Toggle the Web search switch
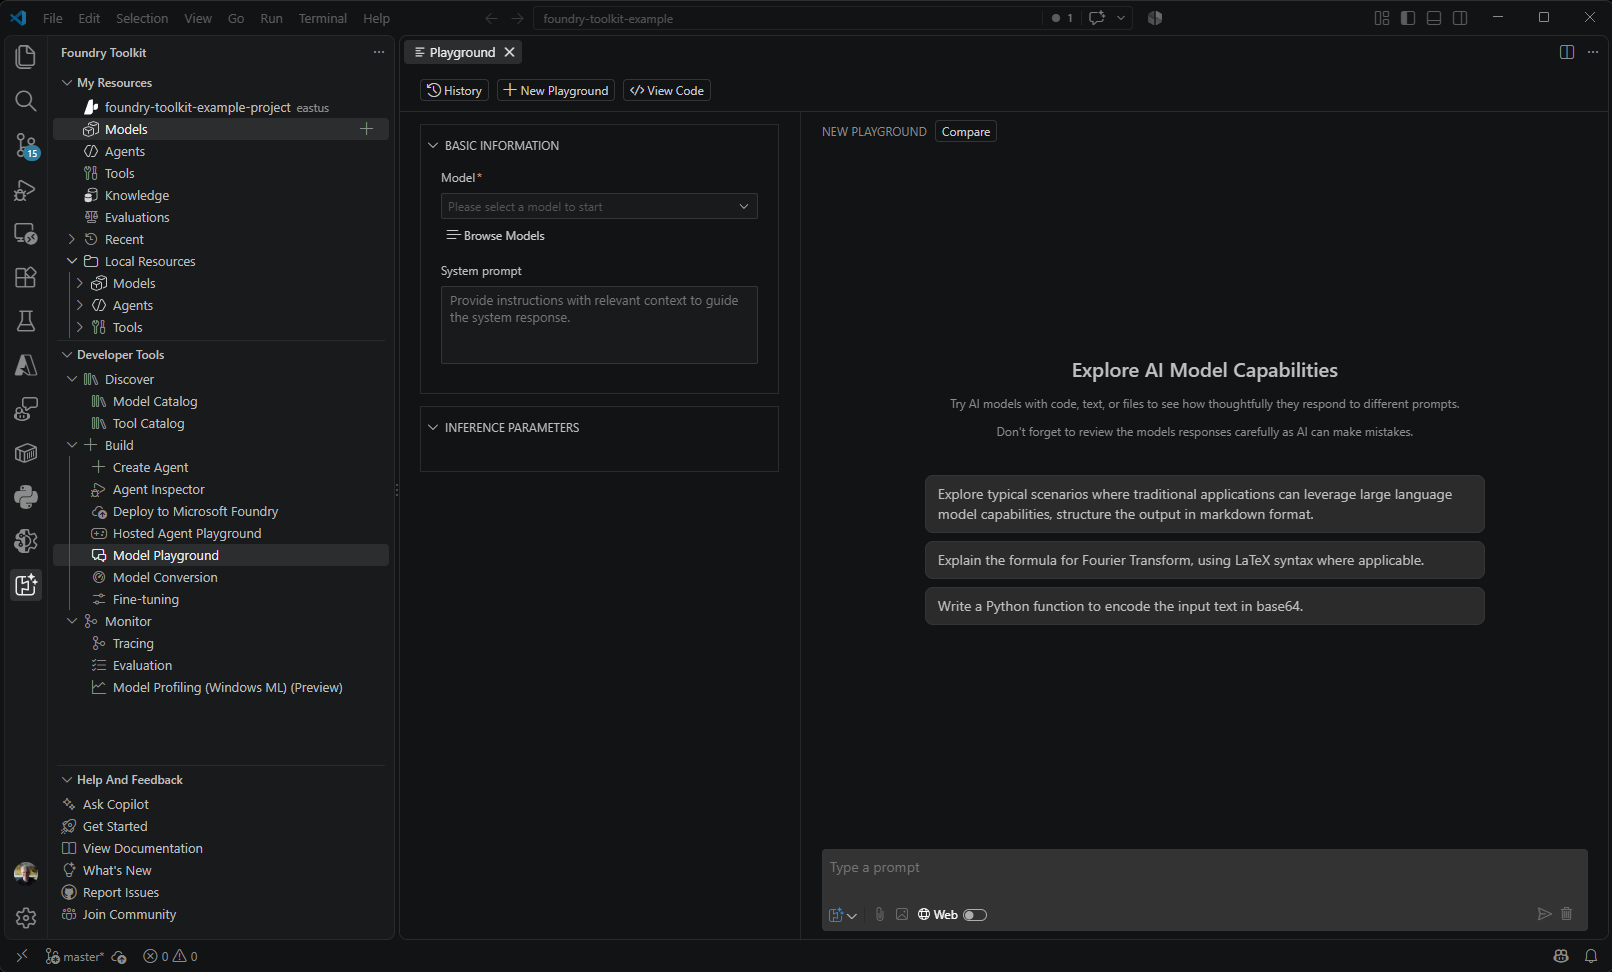1612x972 pixels. pyautogui.click(x=975, y=915)
